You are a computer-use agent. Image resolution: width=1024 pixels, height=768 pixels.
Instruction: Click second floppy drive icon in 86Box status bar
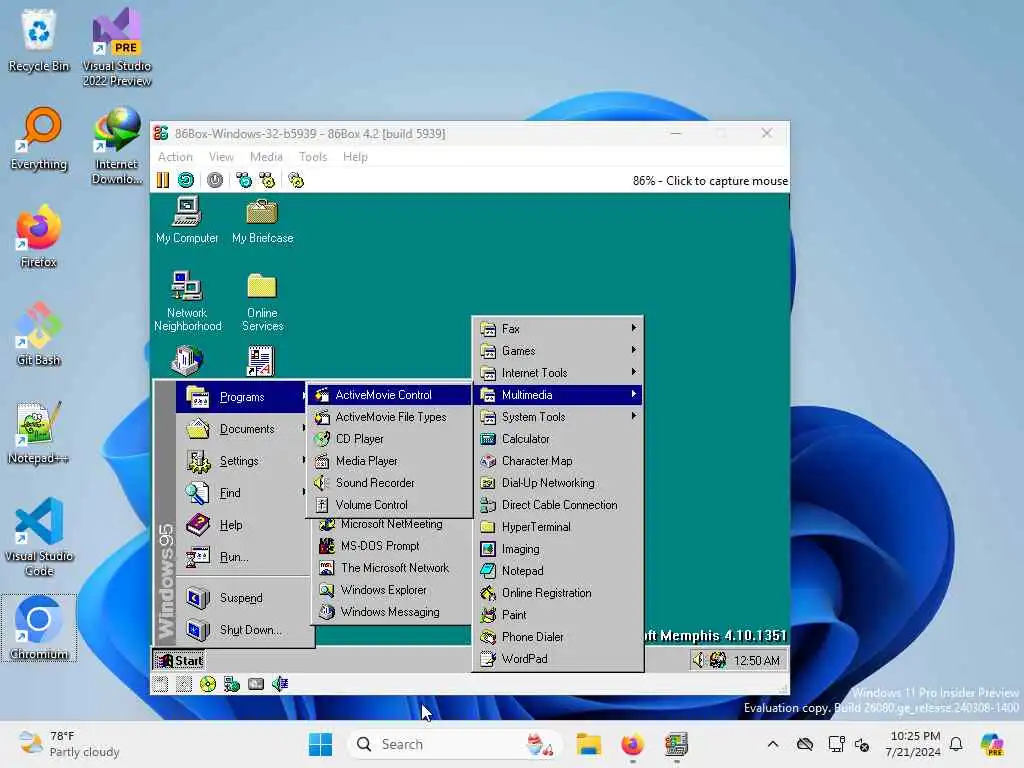184,684
